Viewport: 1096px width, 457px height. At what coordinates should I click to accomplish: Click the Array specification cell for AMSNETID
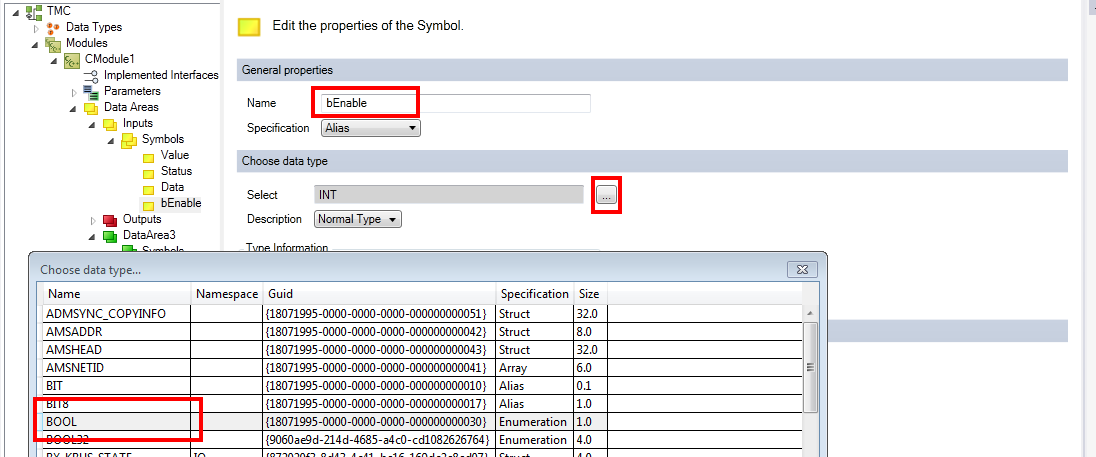[535, 368]
